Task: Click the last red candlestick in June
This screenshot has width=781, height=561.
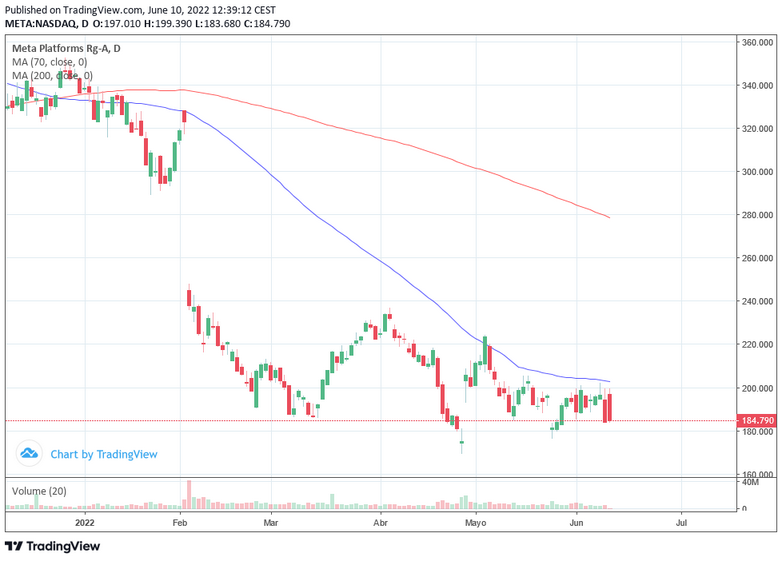Action: 609,407
